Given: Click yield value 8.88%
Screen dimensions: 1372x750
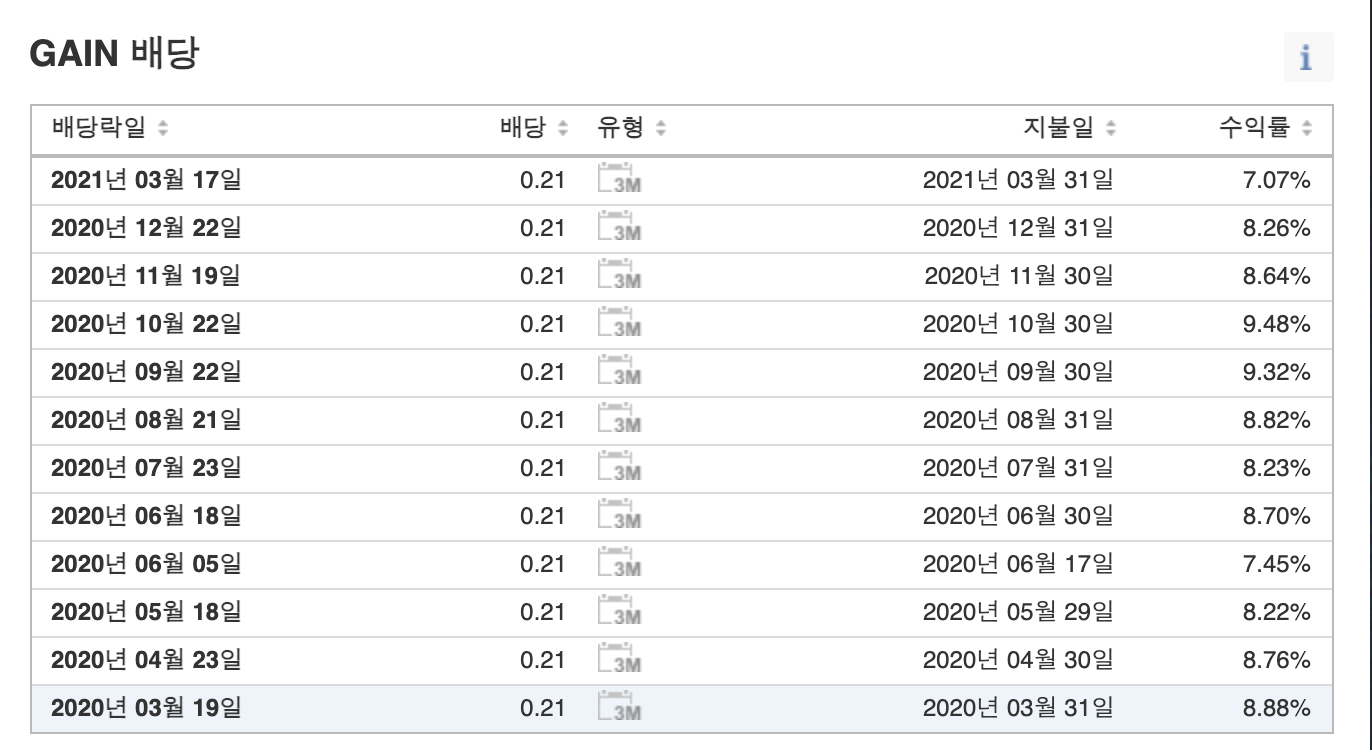Looking at the screenshot, I should tap(1277, 708).
